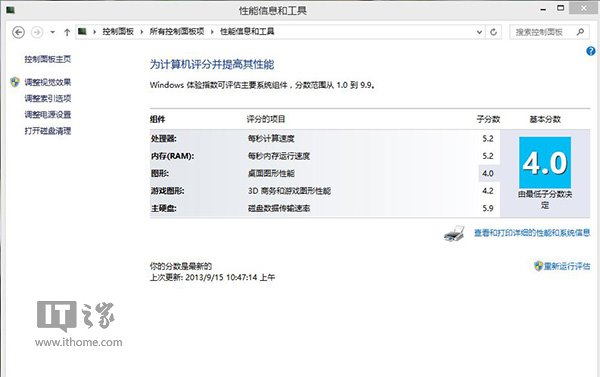
Task: Go up one folder level
Action: pyautogui.click(x=67, y=32)
